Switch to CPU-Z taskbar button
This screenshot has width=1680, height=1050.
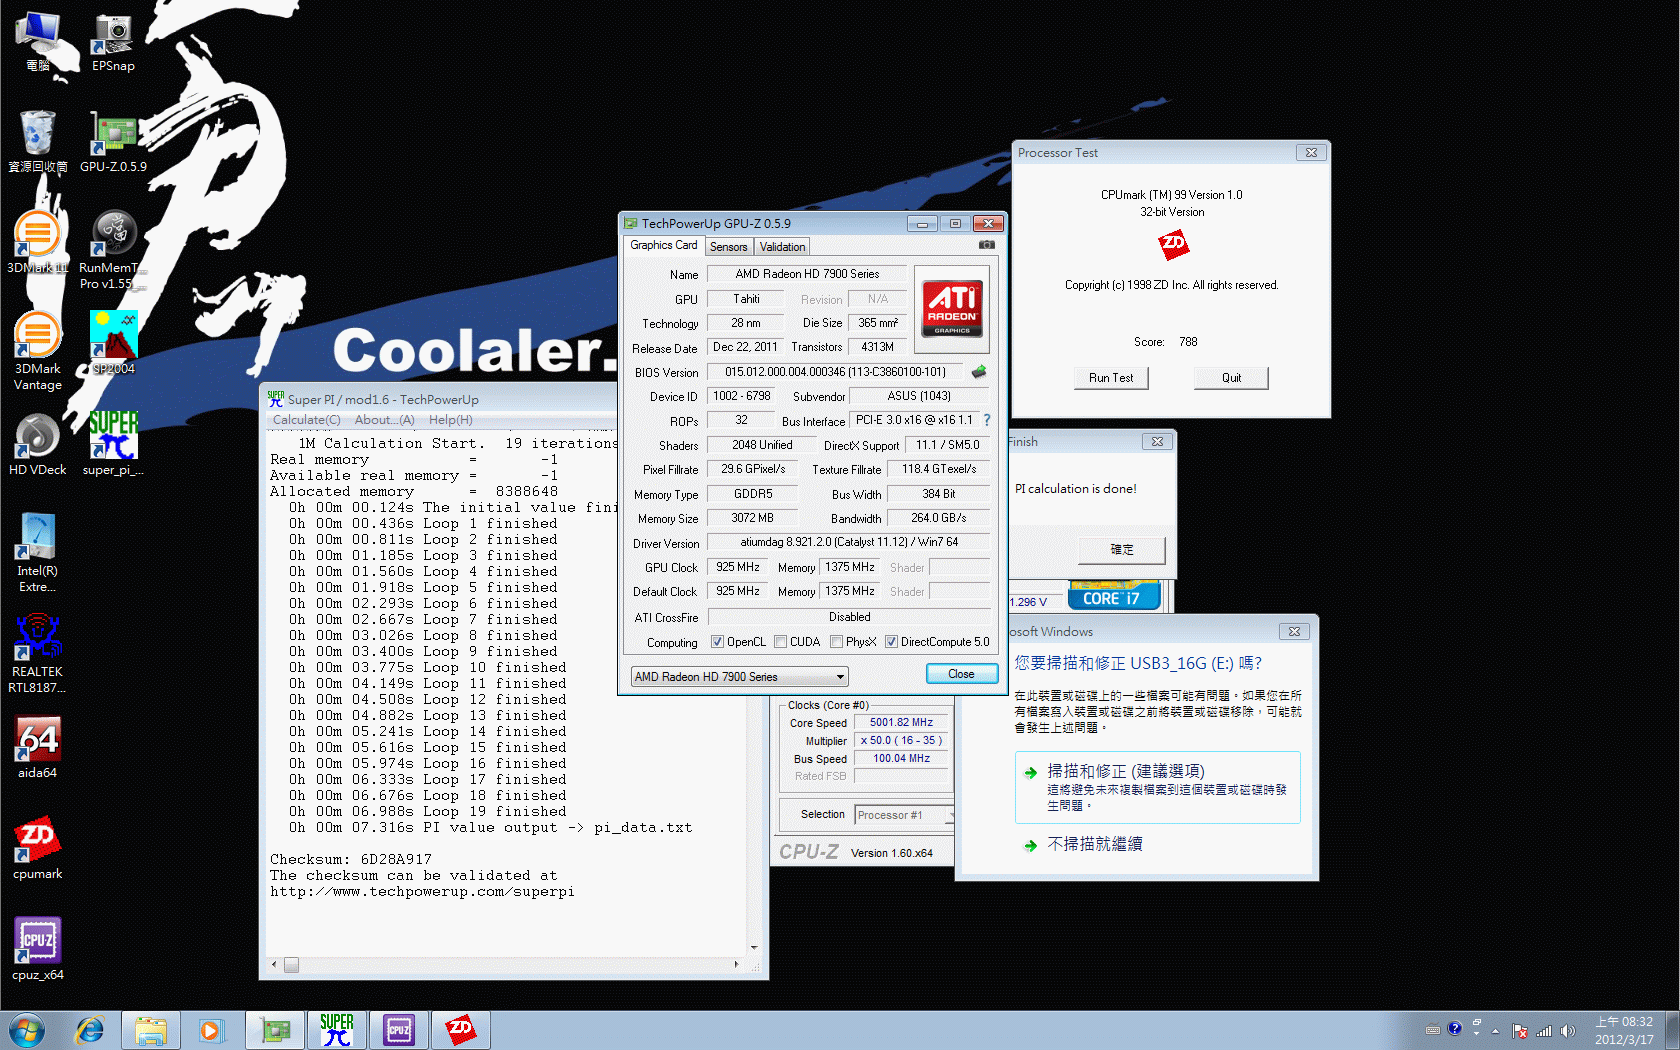click(x=399, y=1030)
